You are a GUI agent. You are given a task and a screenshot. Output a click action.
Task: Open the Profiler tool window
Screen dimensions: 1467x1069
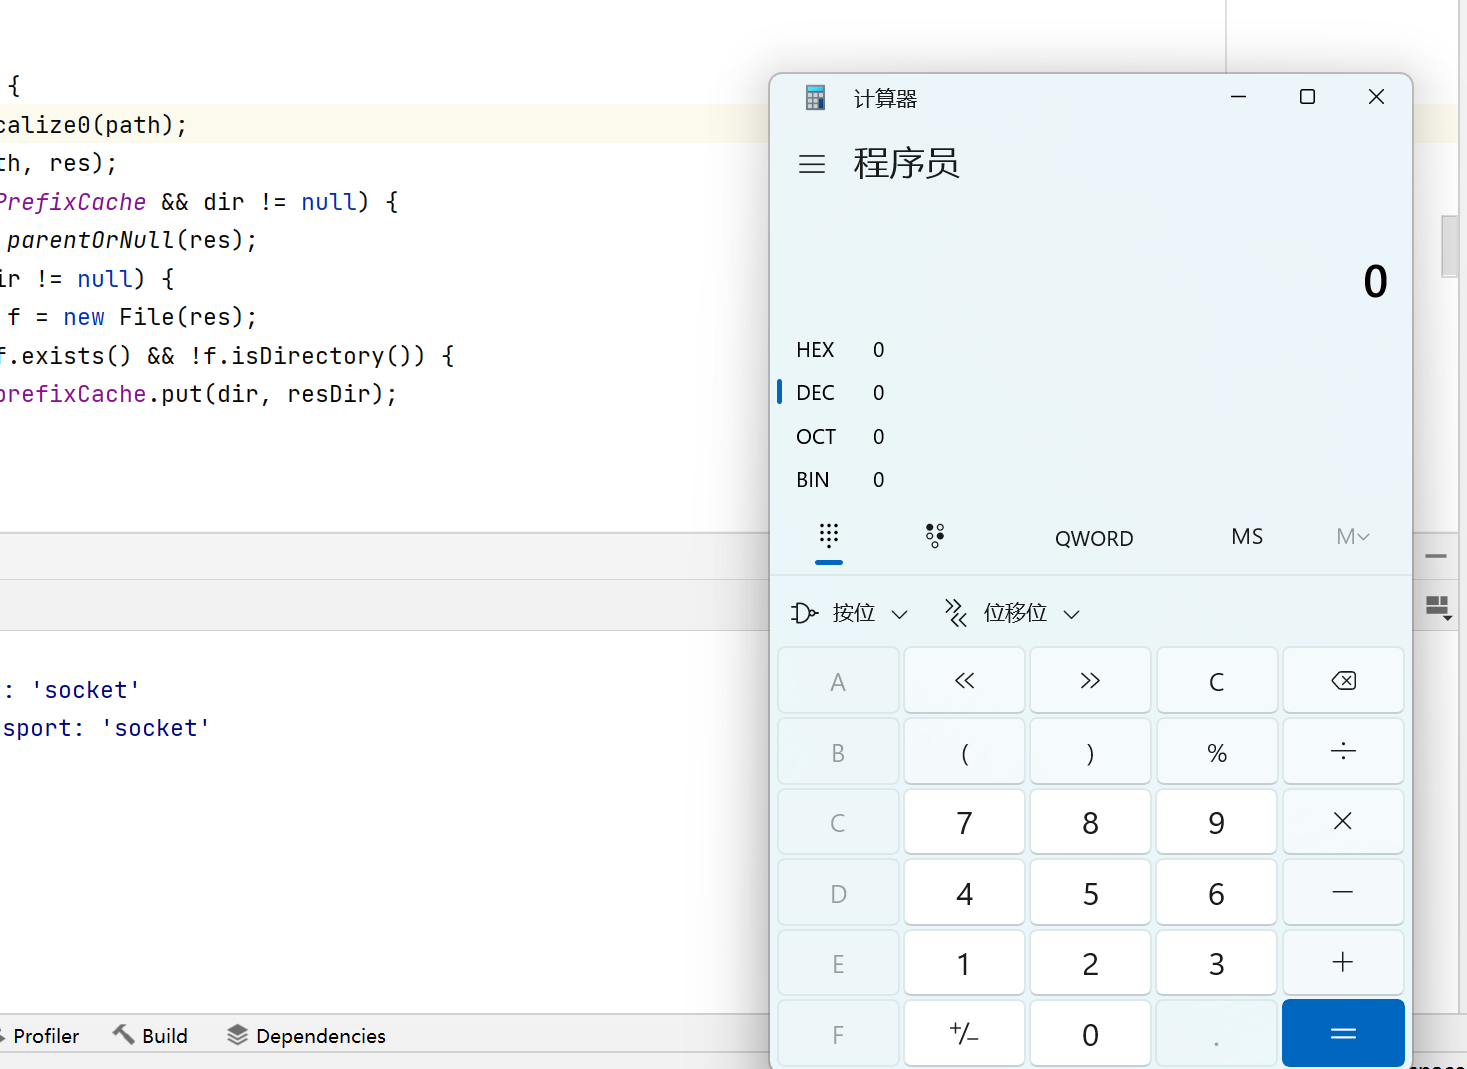40,1036
